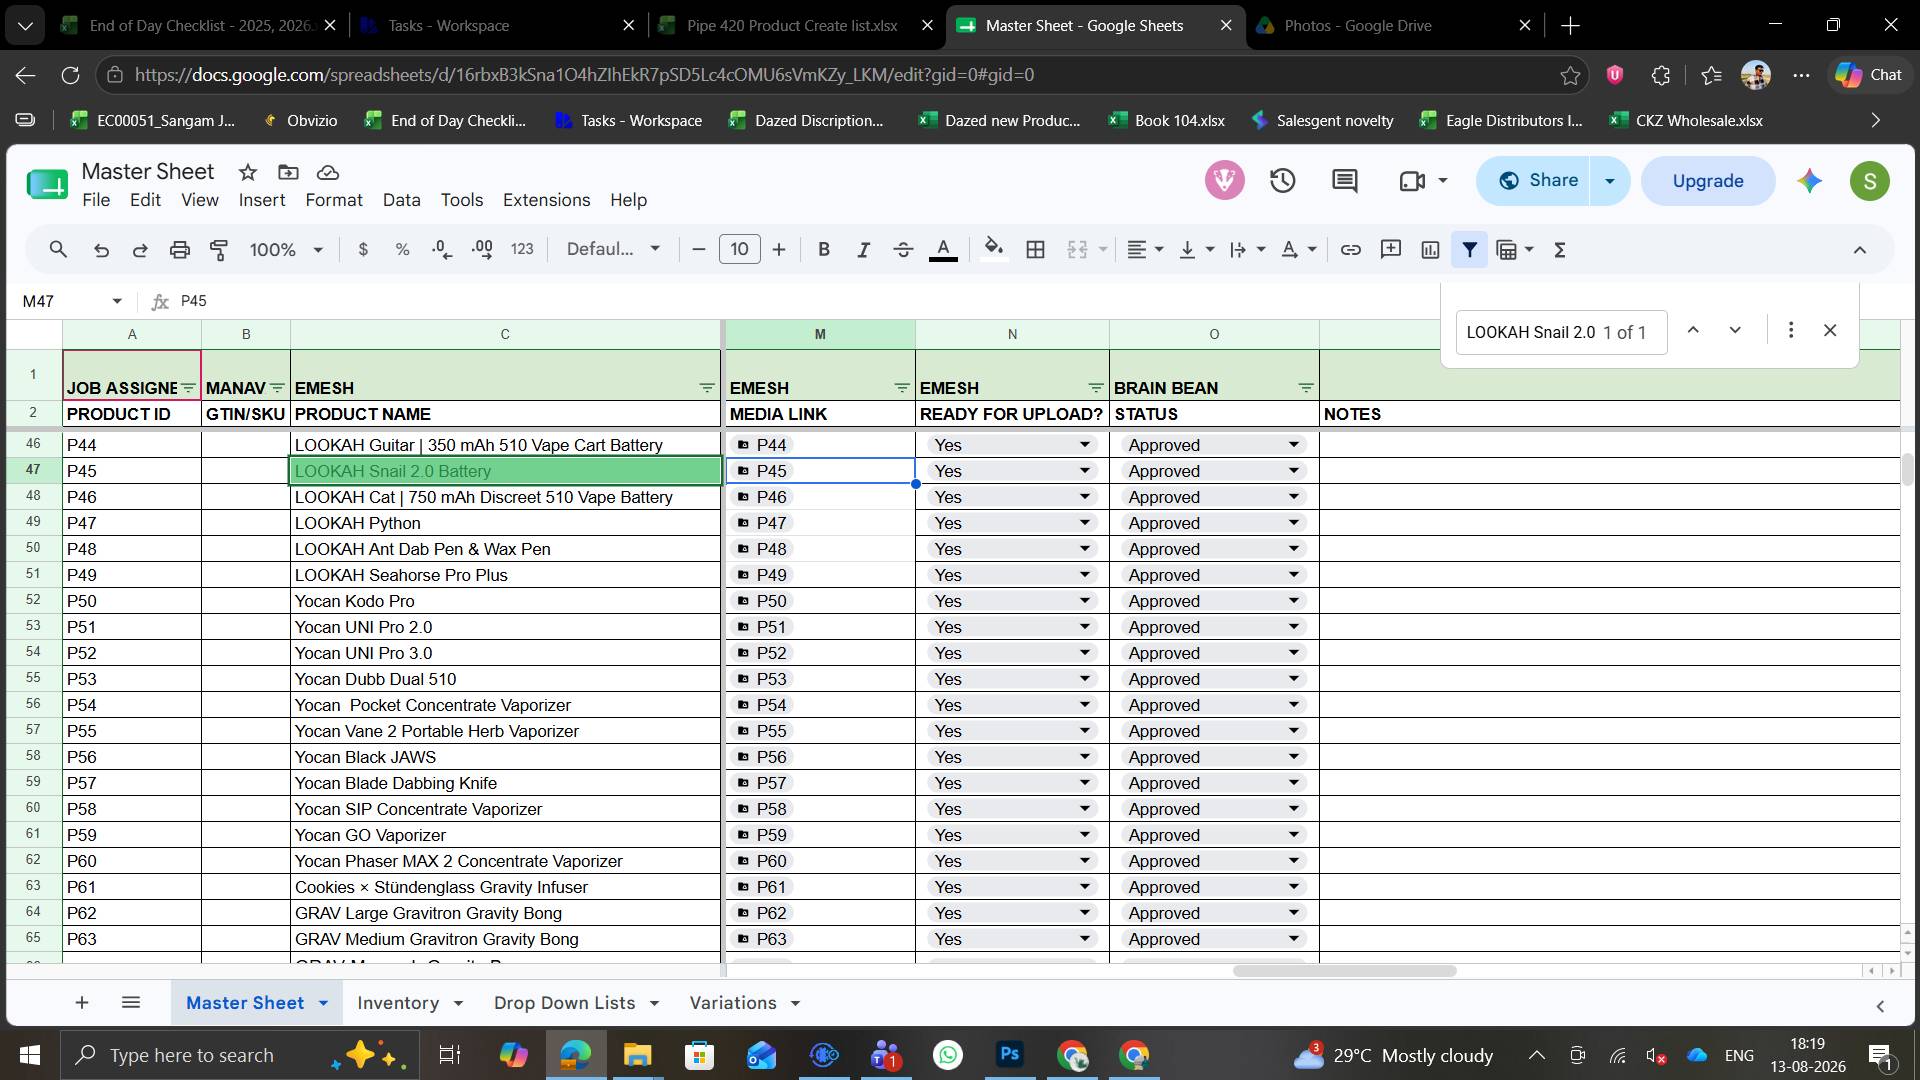This screenshot has width=1920, height=1080.
Task: Star the Master Sheet document
Action: 248,172
